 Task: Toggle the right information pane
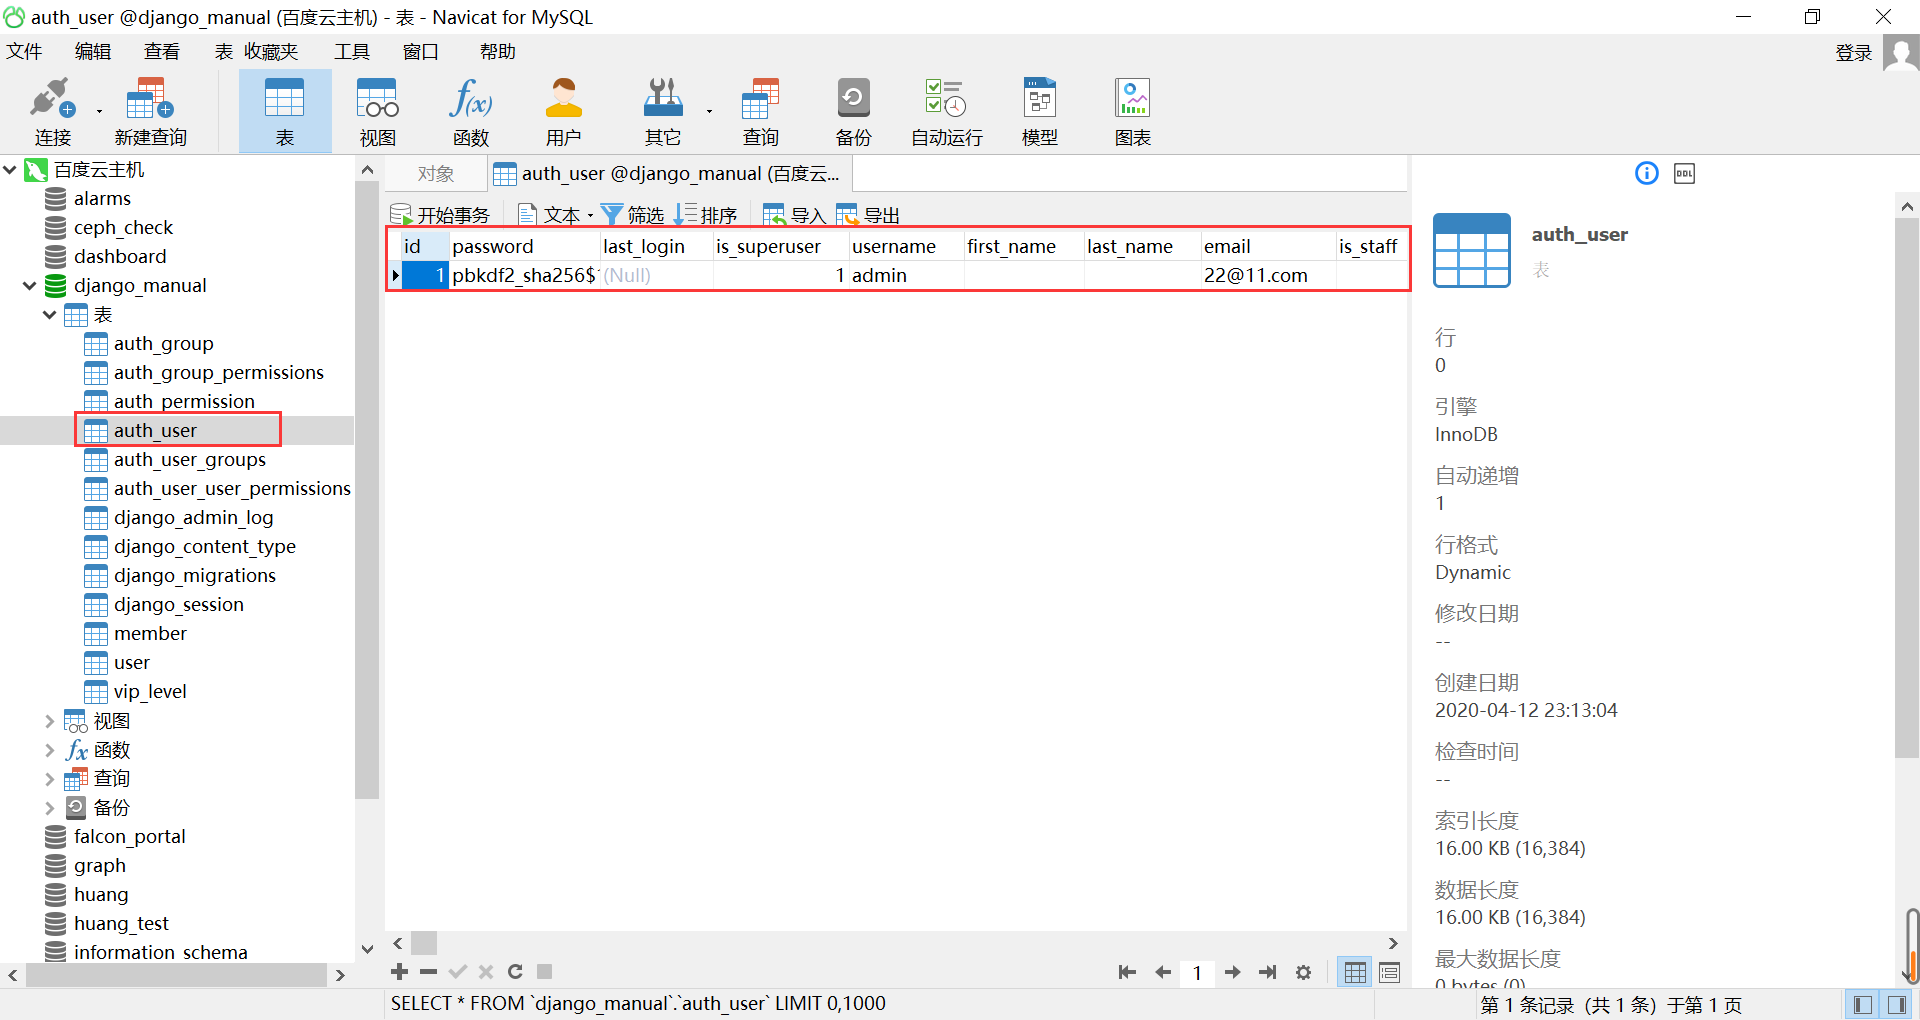point(1897,1005)
